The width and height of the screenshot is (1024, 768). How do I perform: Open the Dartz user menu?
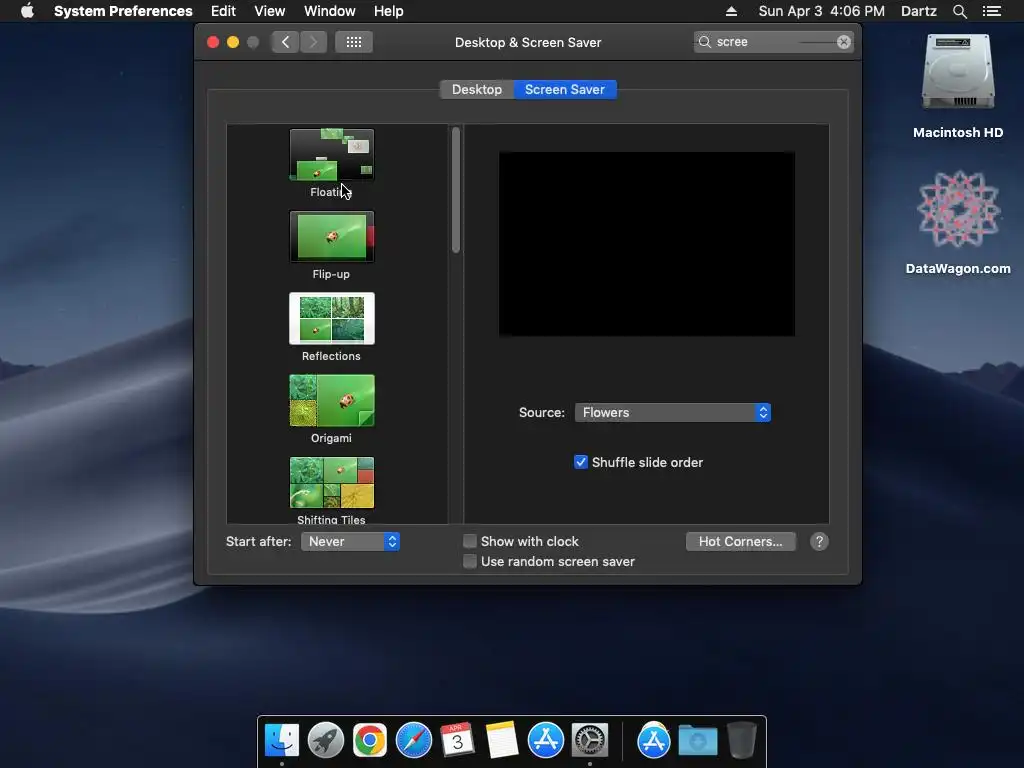[918, 11]
